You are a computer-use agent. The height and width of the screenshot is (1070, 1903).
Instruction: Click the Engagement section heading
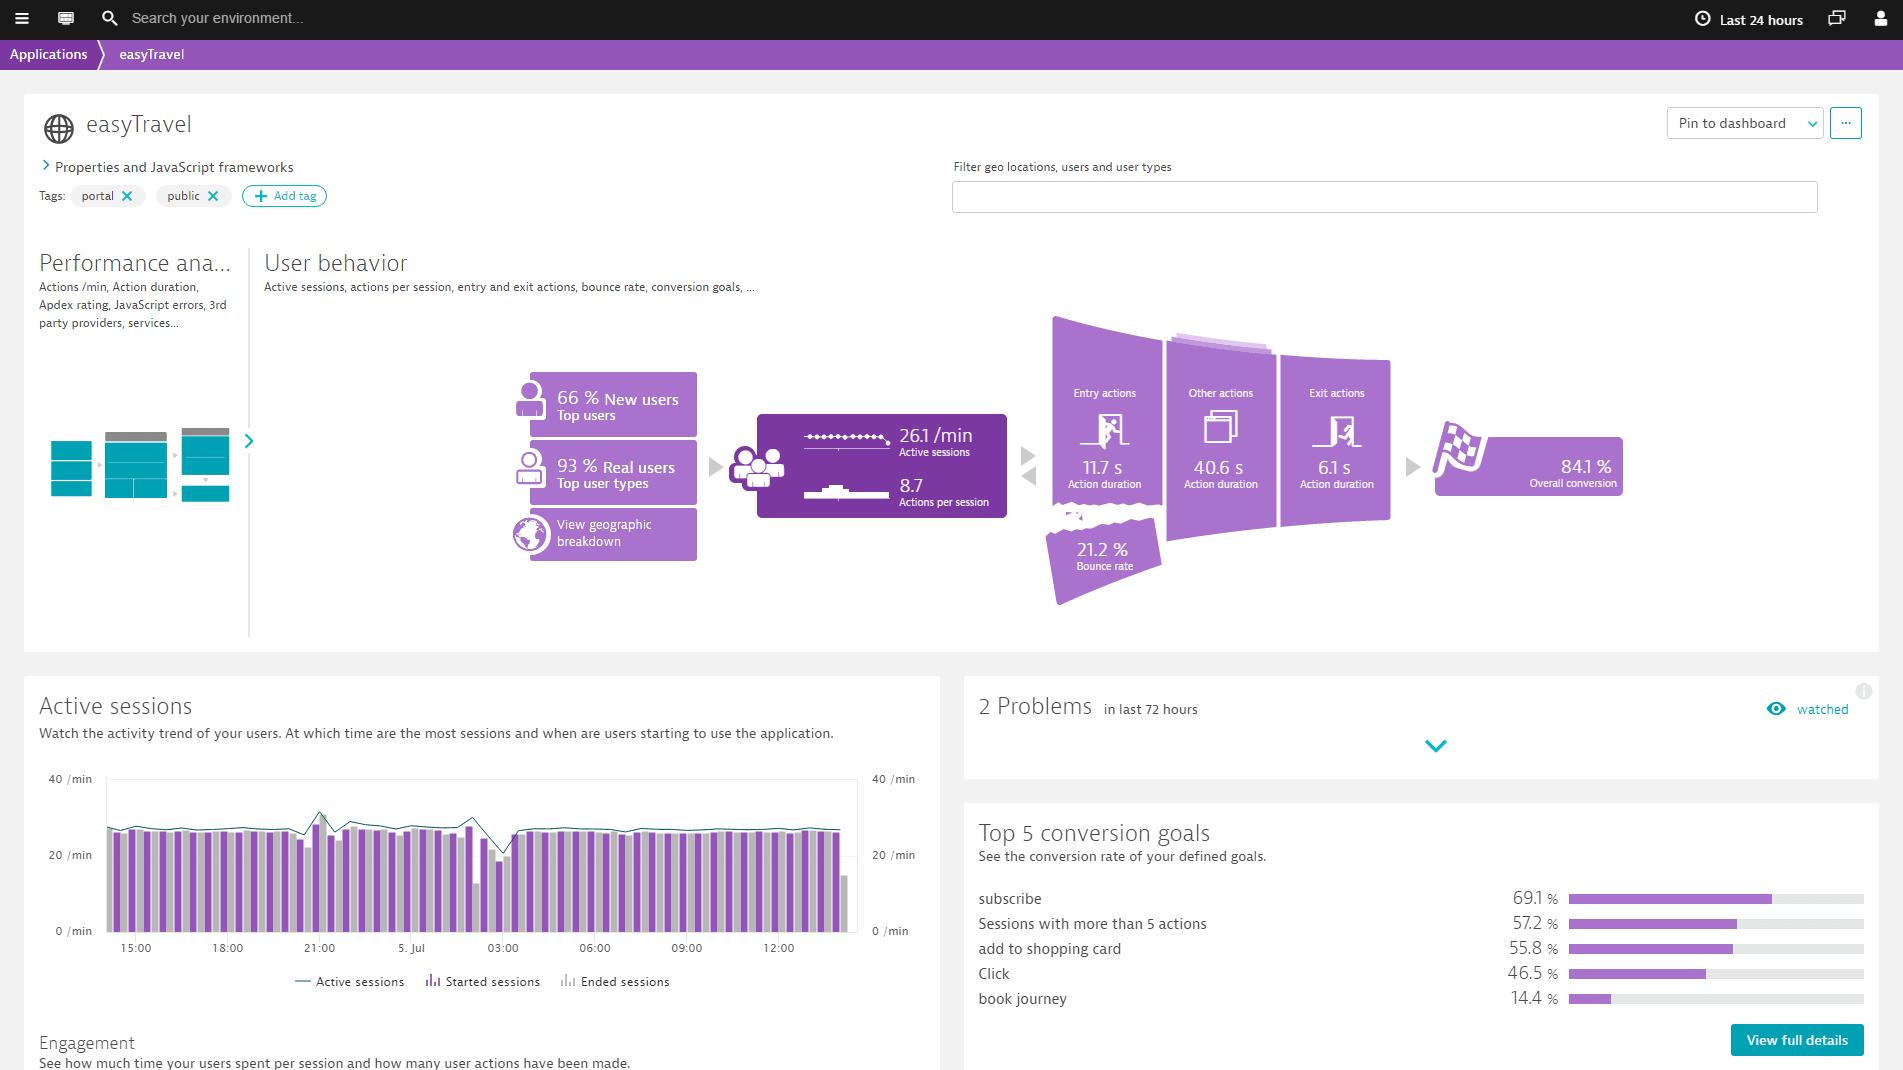[x=86, y=1043]
